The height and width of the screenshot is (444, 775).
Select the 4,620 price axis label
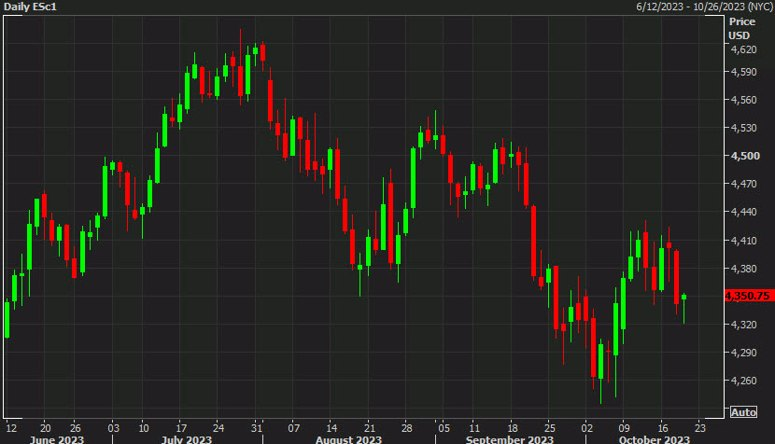coord(743,49)
